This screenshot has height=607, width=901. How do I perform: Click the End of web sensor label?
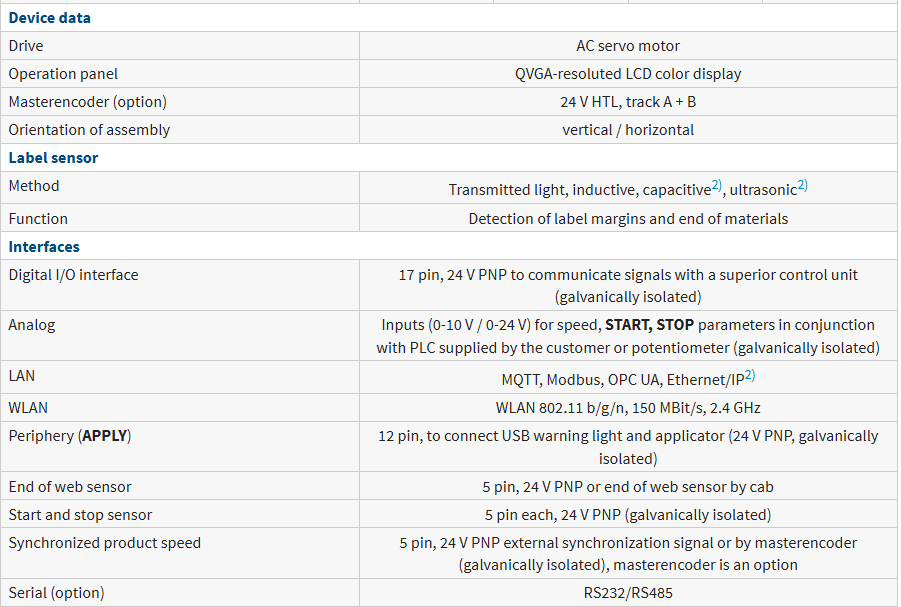(70, 487)
